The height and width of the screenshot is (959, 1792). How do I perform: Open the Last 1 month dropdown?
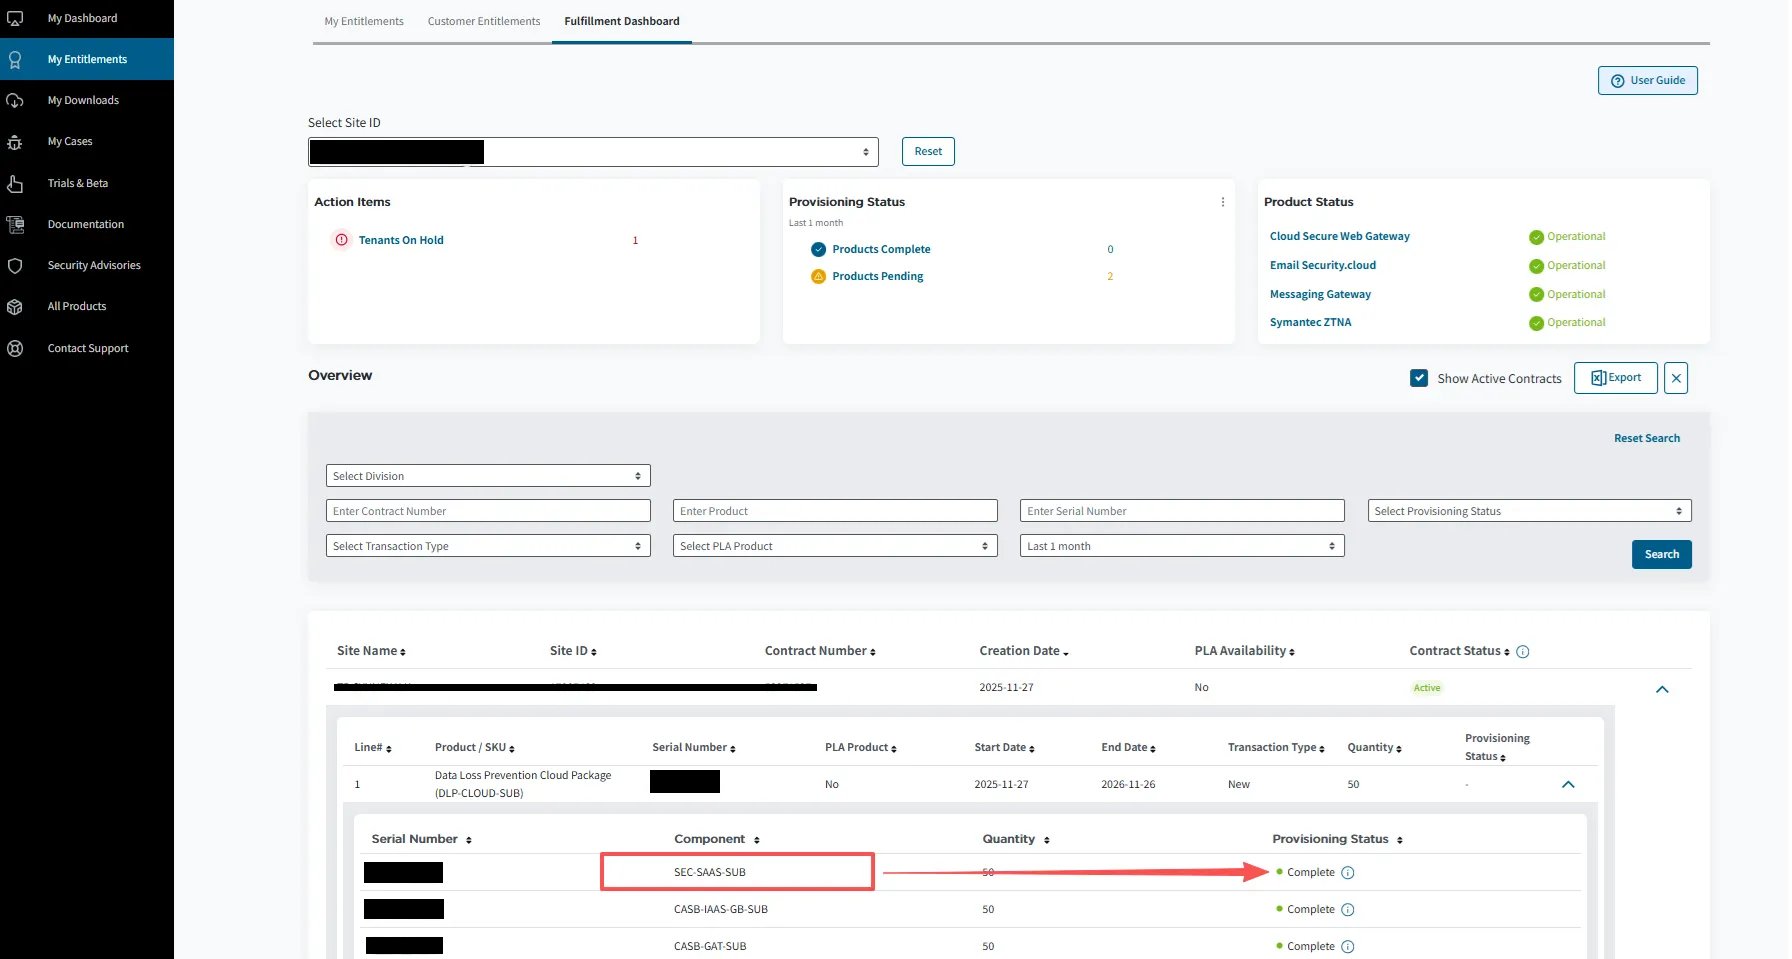click(1181, 546)
